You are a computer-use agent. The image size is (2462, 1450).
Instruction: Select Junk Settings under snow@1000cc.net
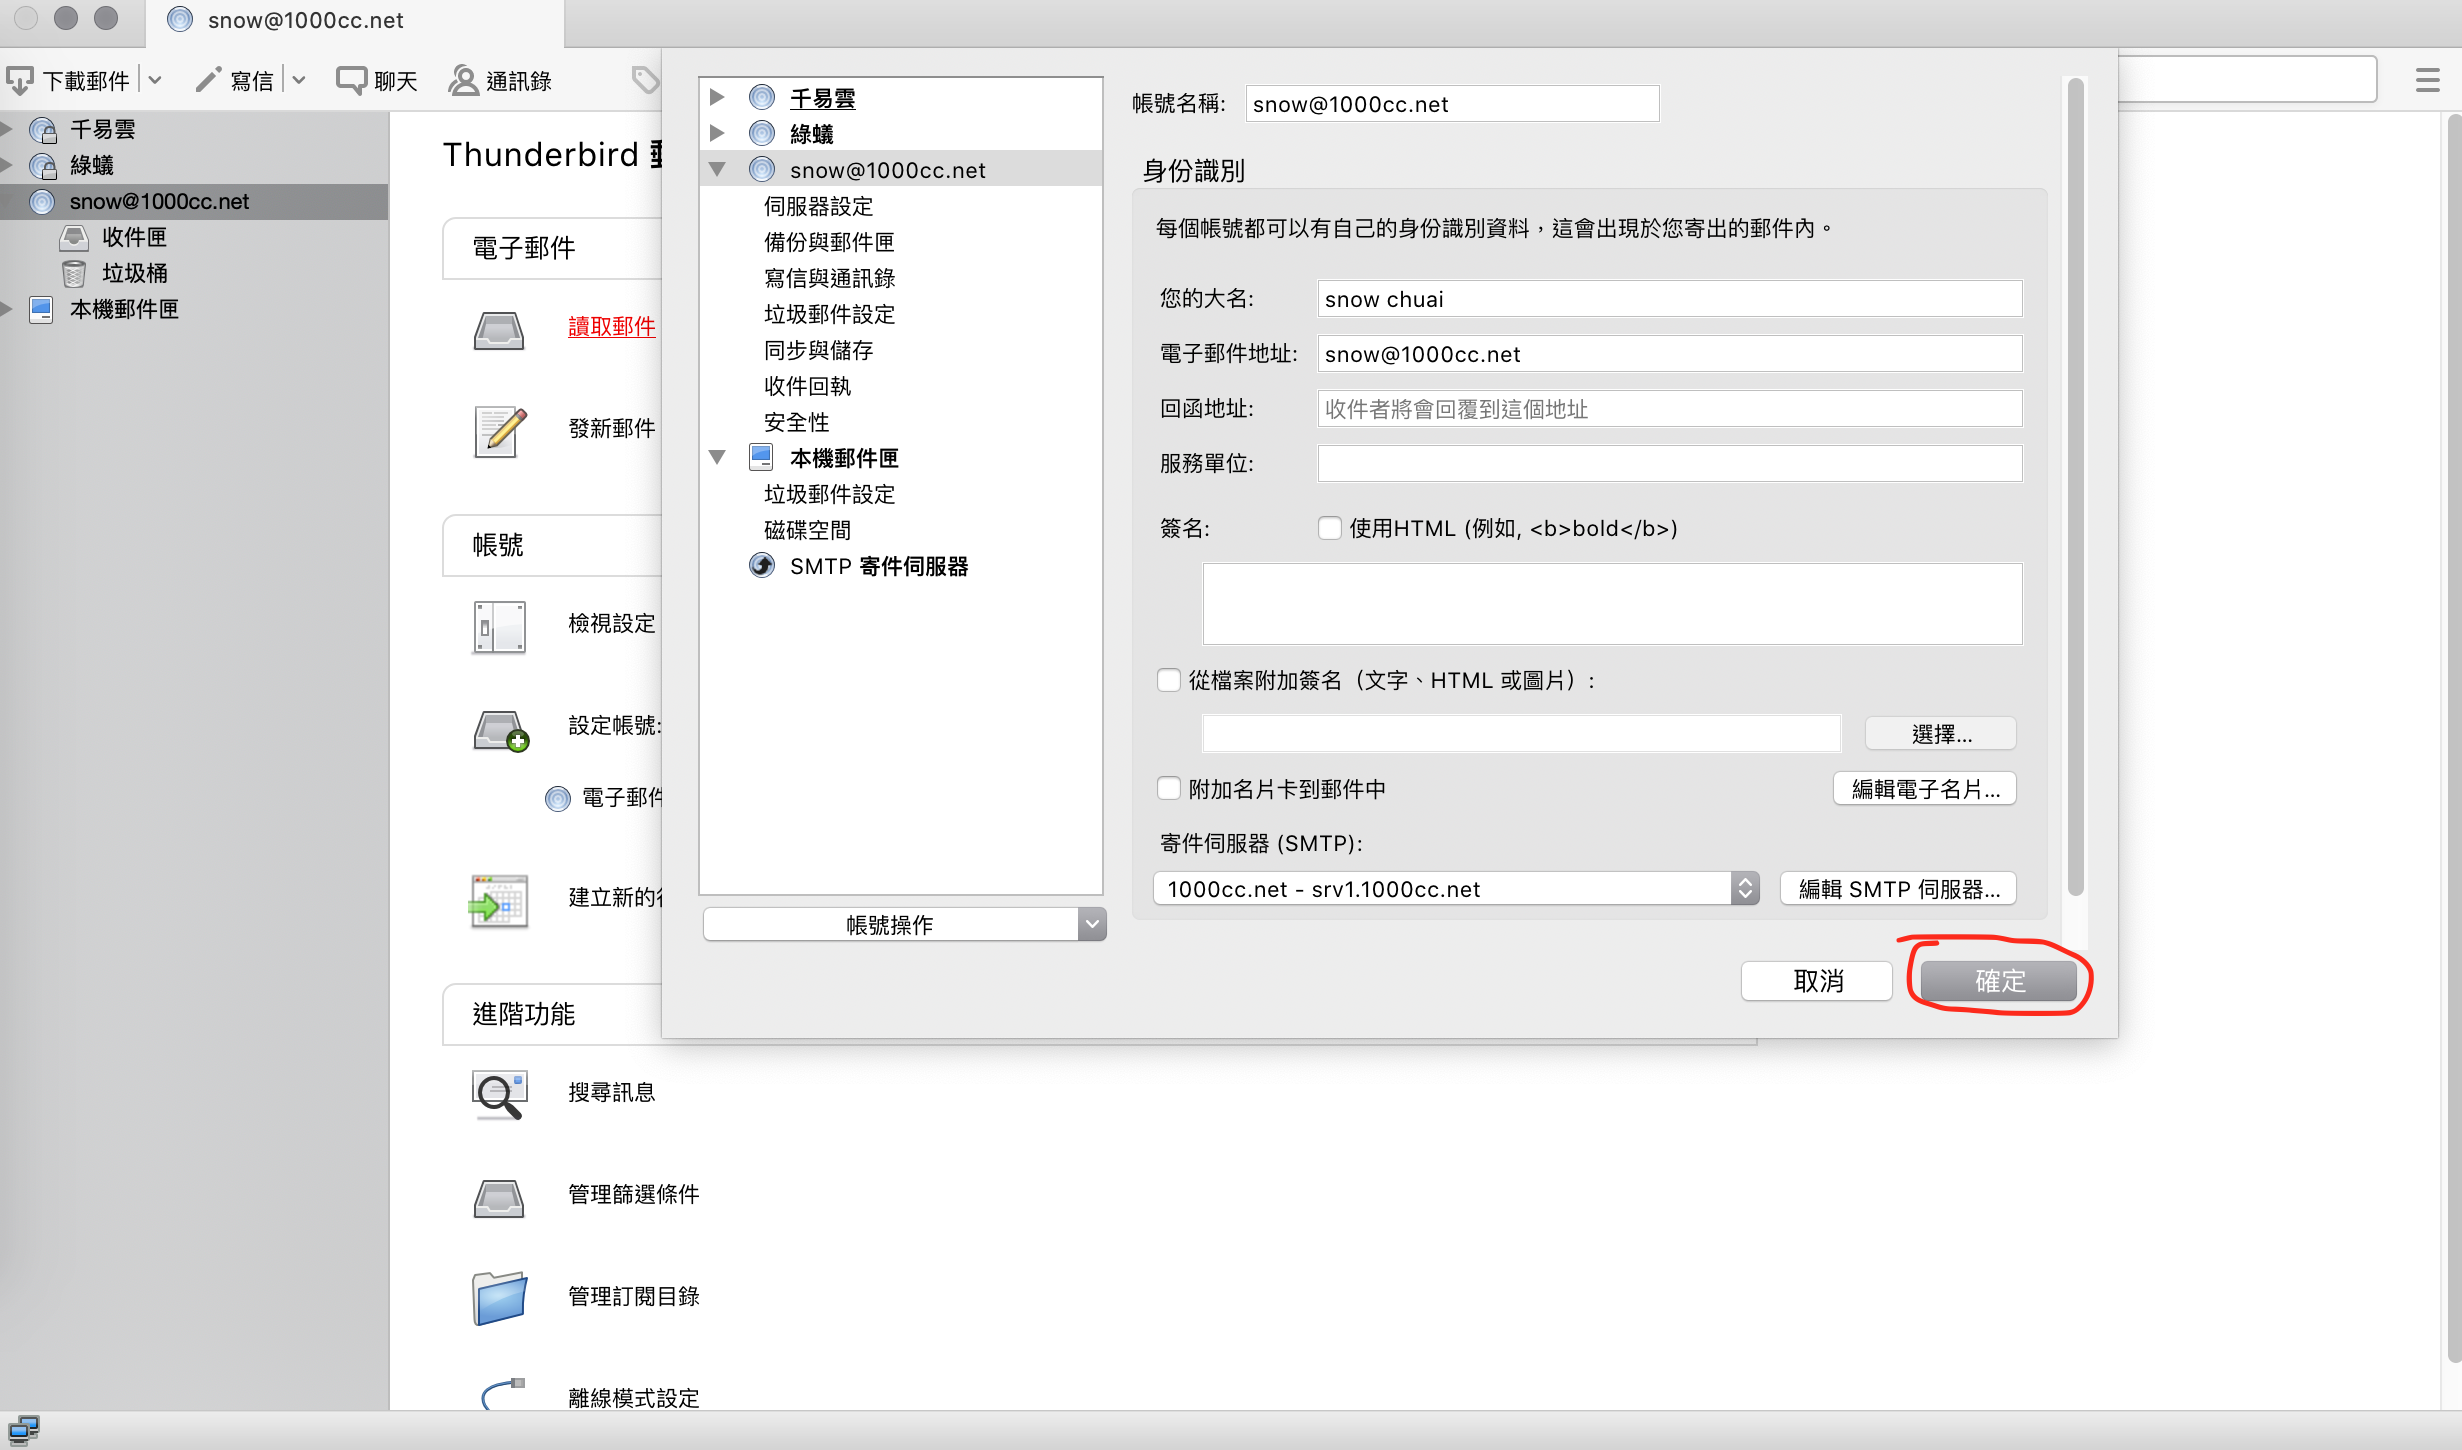click(x=829, y=314)
